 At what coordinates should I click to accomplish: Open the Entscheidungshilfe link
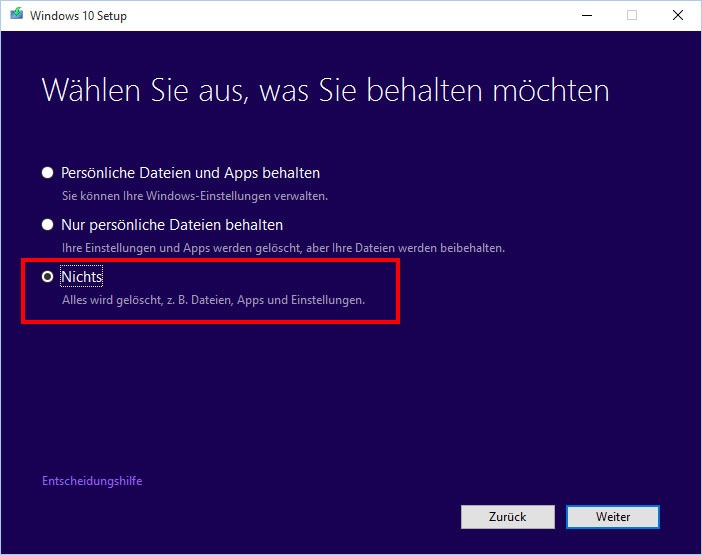click(92, 481)
